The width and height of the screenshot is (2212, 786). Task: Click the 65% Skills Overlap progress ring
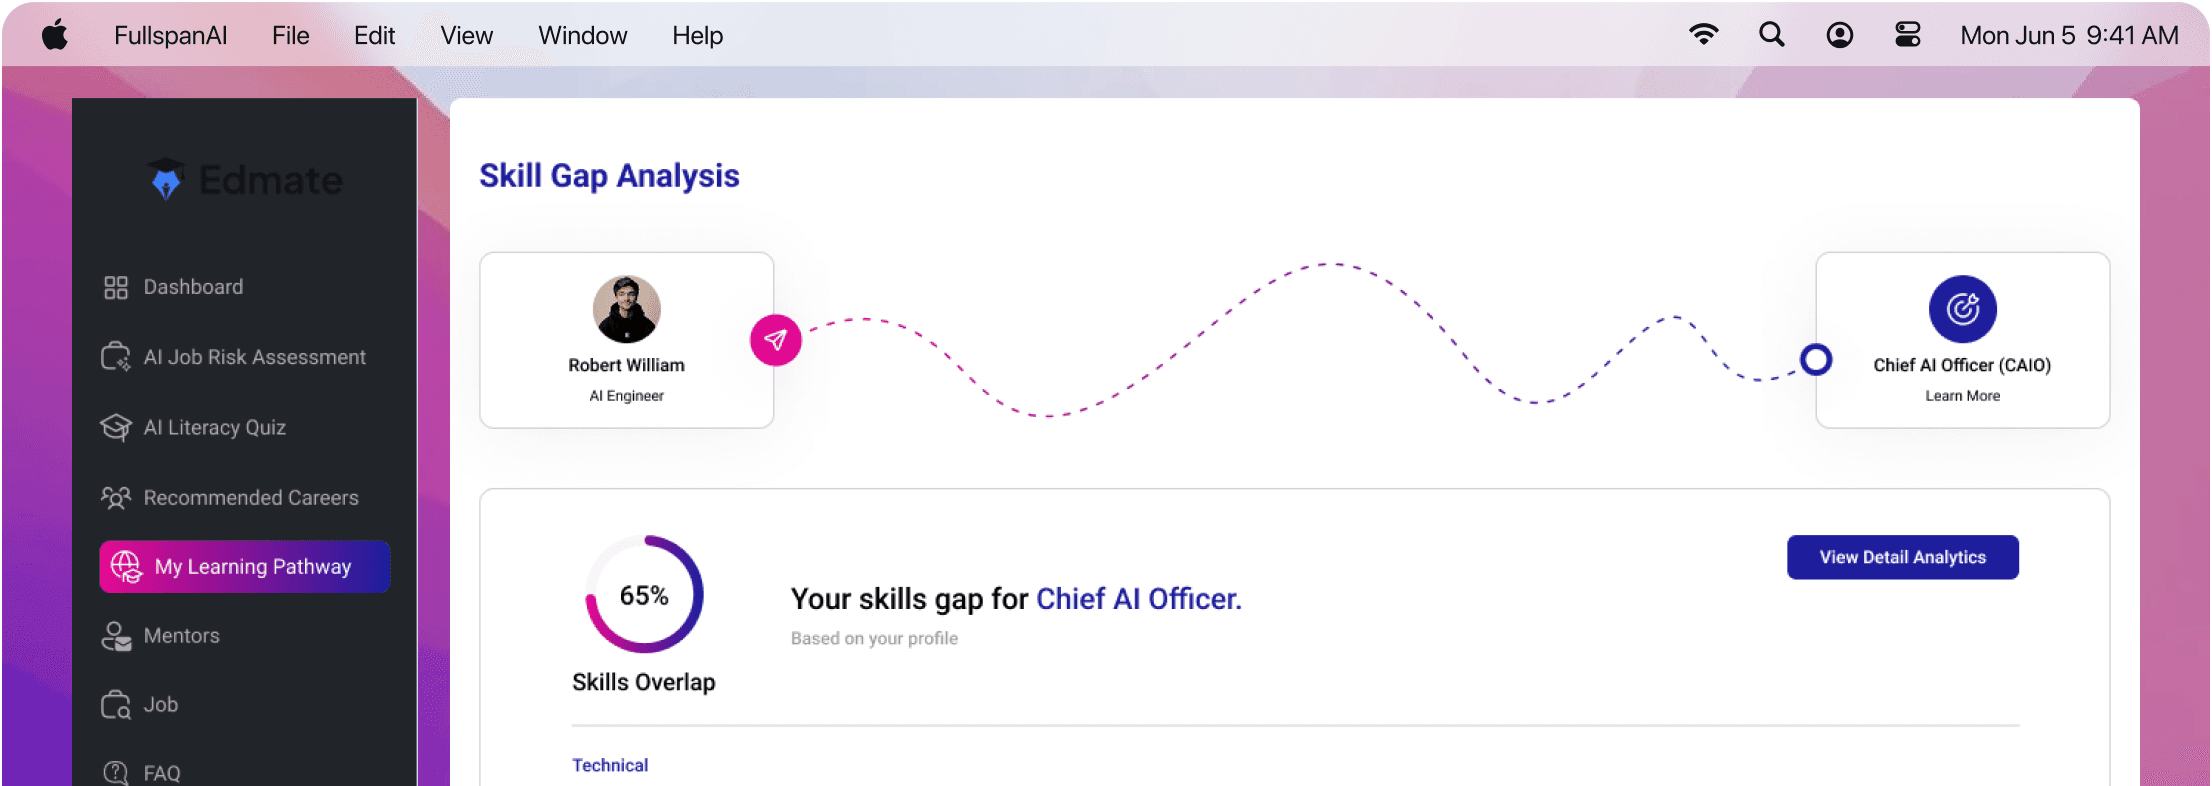643,594
